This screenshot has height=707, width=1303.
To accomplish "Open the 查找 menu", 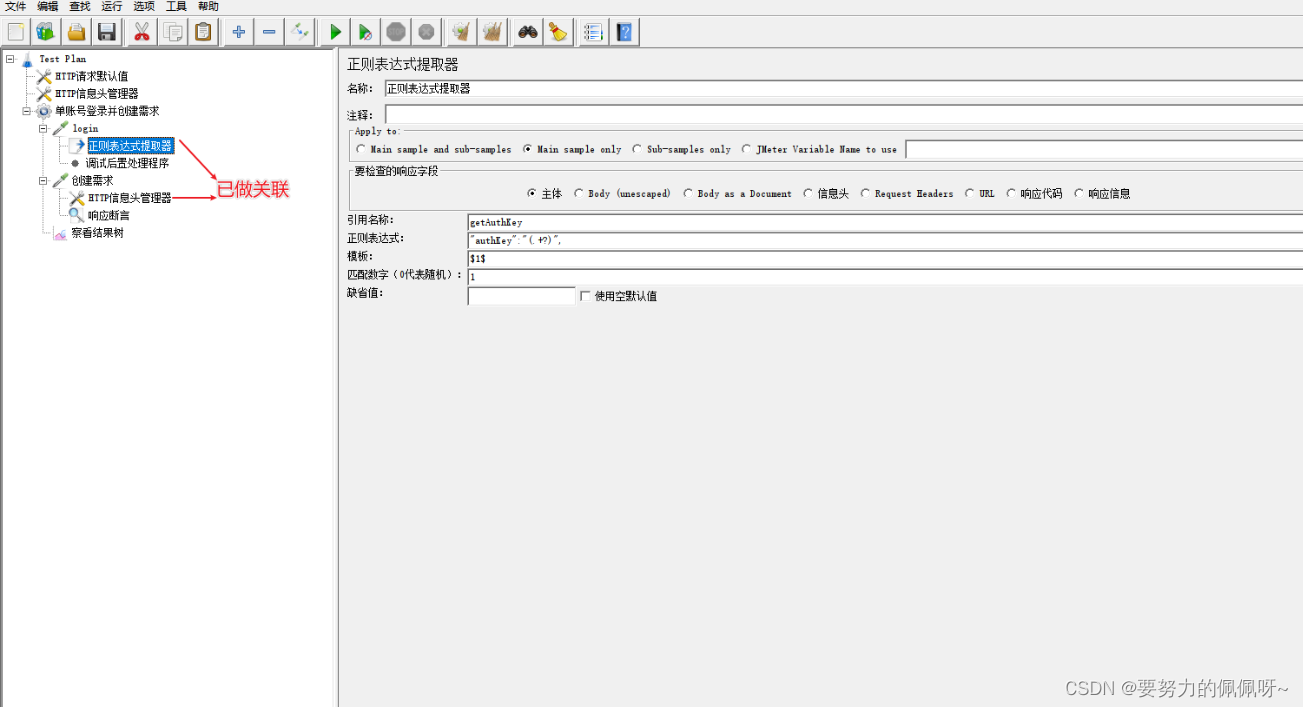I will pyautogui.click(x=79, y=7).
